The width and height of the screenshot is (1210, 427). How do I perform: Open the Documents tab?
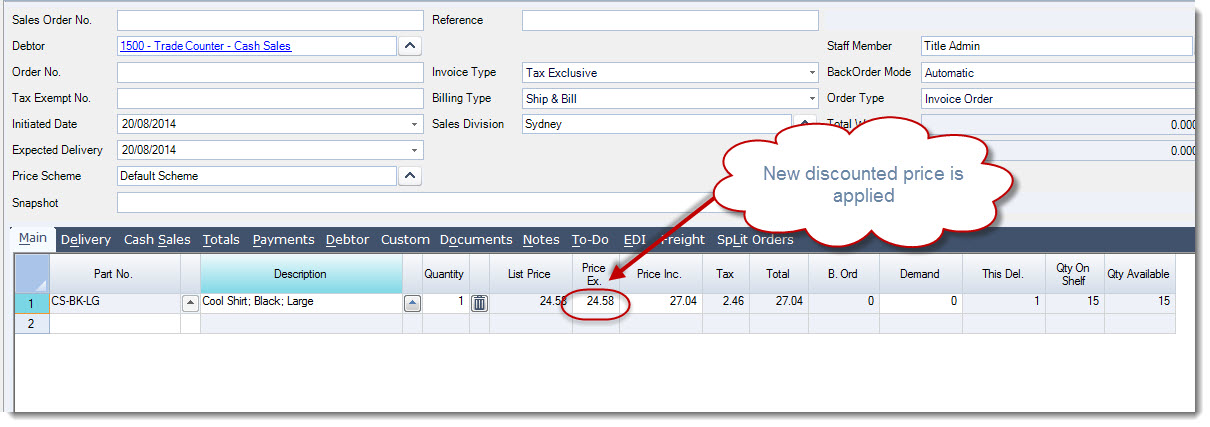point(476,240)
